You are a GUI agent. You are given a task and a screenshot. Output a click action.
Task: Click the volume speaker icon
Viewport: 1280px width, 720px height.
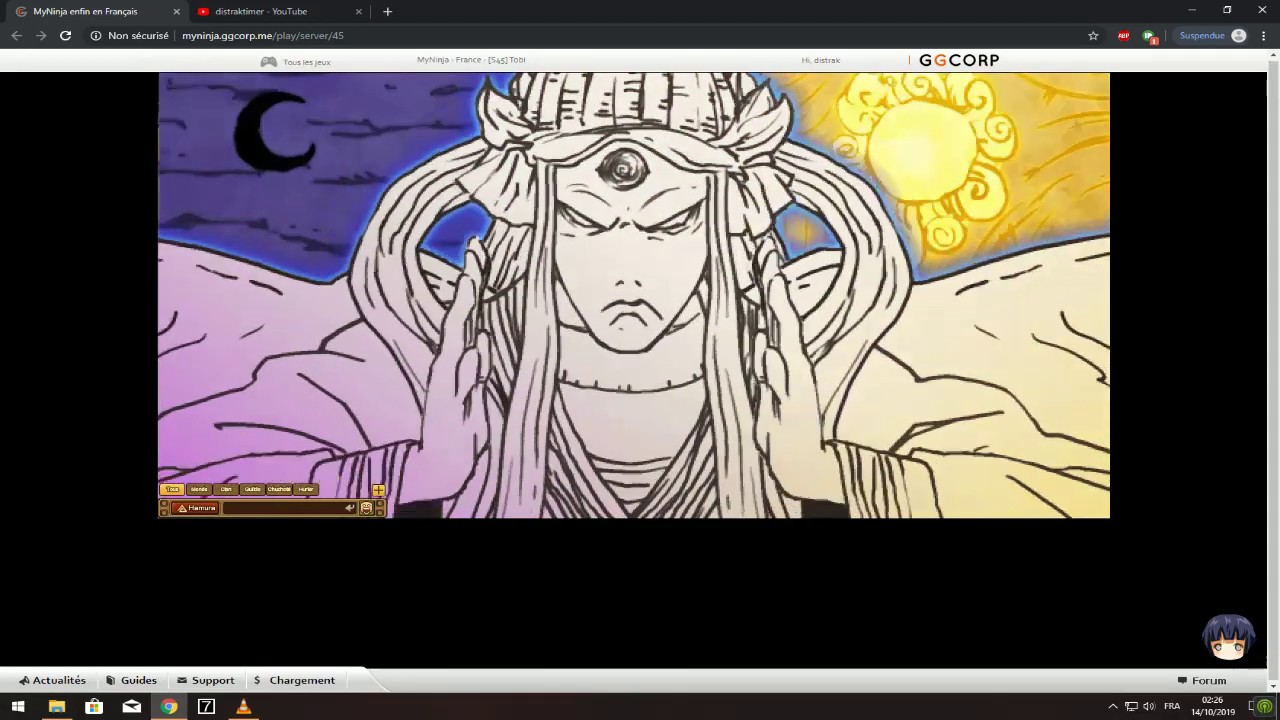point(1149,706)
